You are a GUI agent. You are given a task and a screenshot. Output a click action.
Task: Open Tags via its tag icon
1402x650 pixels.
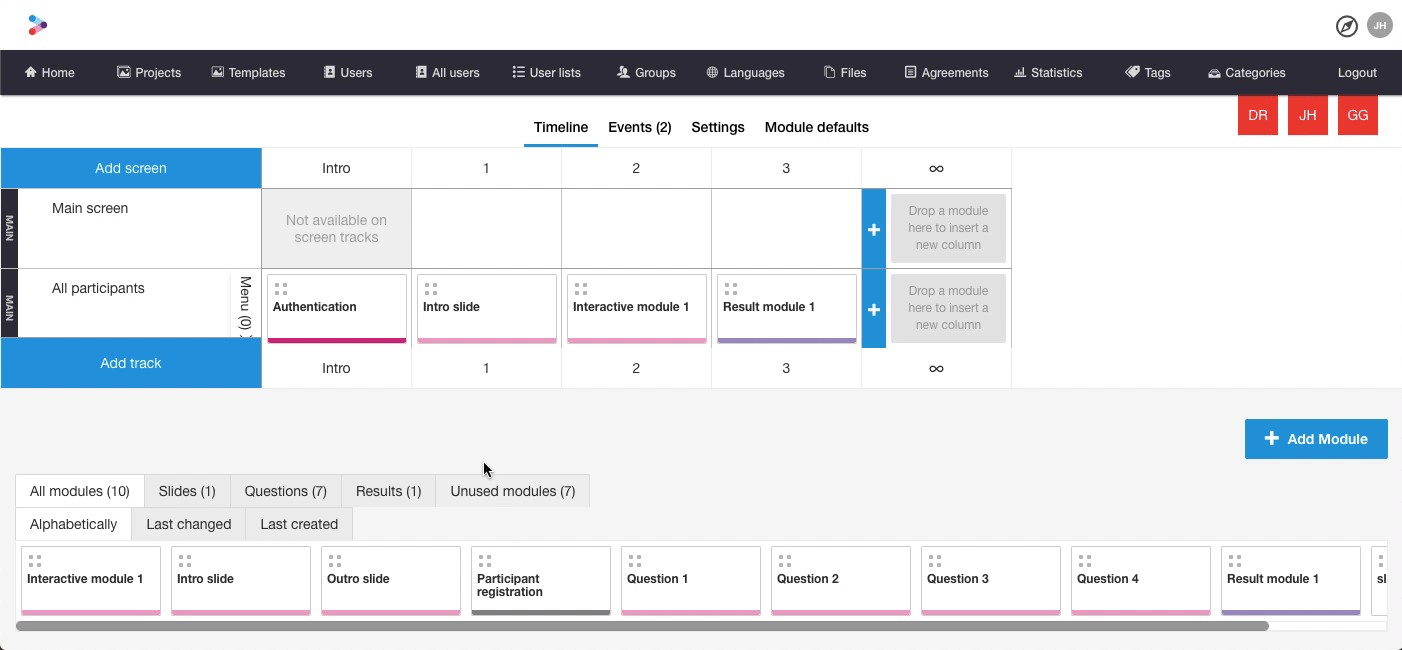(x=1132, y=72)
